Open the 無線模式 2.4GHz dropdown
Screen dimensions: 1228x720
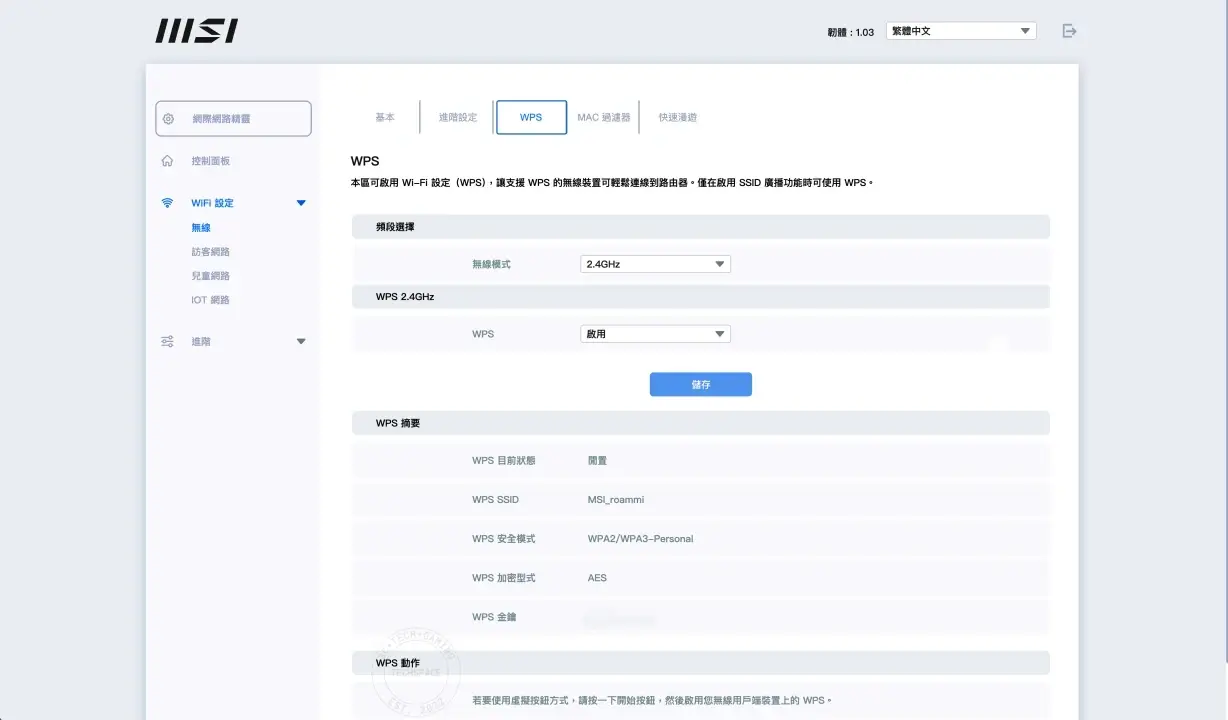(655, 264)
